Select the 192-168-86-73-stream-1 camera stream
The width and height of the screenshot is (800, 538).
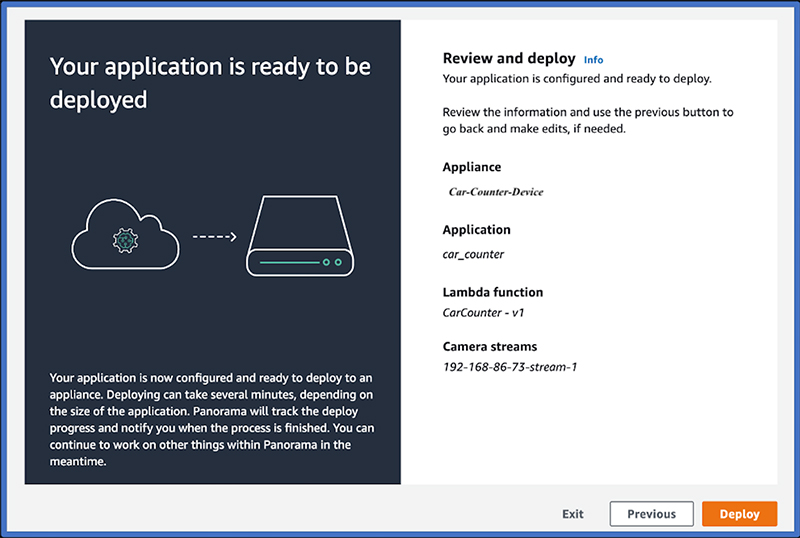click(510, 367)
